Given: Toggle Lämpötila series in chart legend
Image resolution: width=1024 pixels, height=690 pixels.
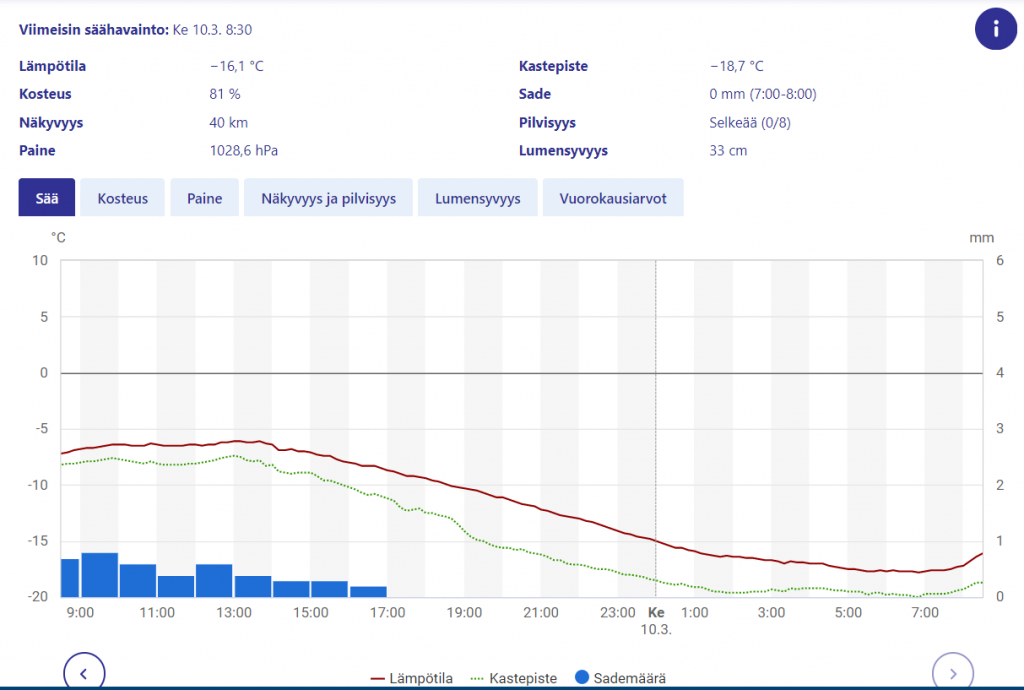Looking at the screenshot, I should tap(411, 678).
